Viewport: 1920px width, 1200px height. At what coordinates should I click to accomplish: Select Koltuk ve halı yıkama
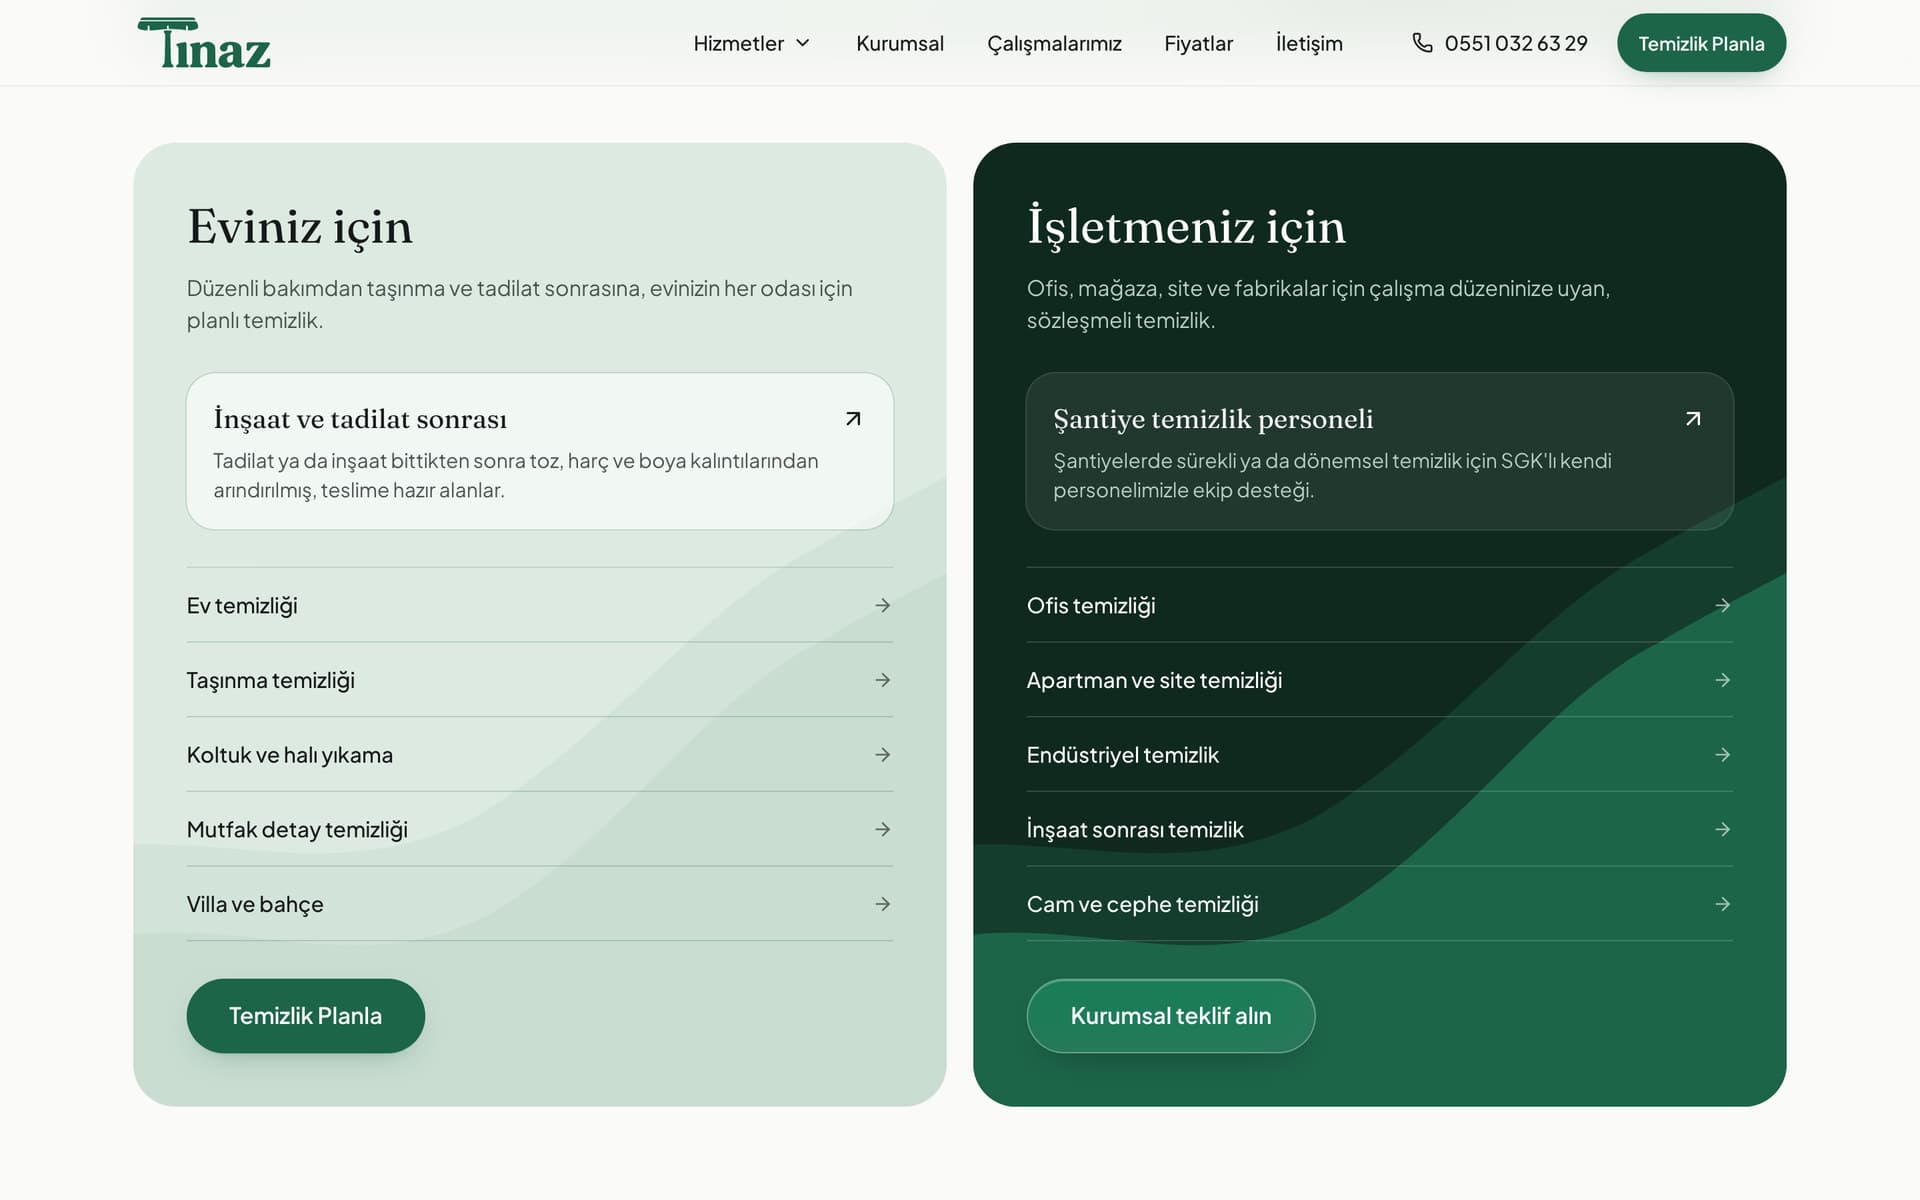click(540, 755)
